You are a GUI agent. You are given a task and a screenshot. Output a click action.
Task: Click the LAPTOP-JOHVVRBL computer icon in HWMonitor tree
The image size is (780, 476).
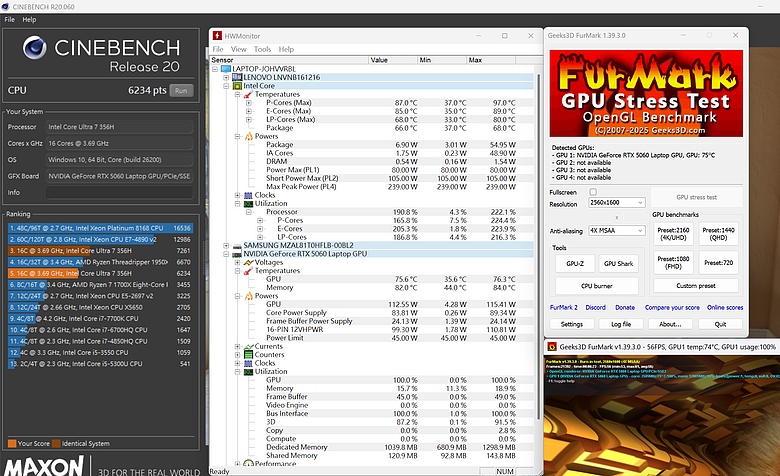226,69
